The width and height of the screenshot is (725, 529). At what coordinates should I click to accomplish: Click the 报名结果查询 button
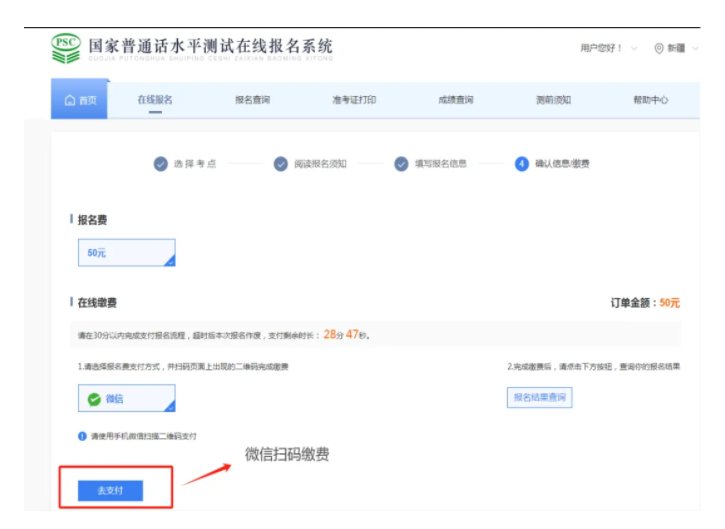pos(539,397)
